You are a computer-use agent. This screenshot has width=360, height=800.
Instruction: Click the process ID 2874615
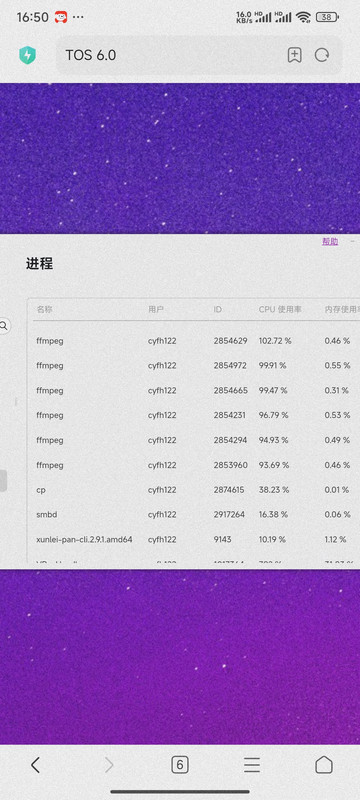pyautogui.click(x=229, y=490)
